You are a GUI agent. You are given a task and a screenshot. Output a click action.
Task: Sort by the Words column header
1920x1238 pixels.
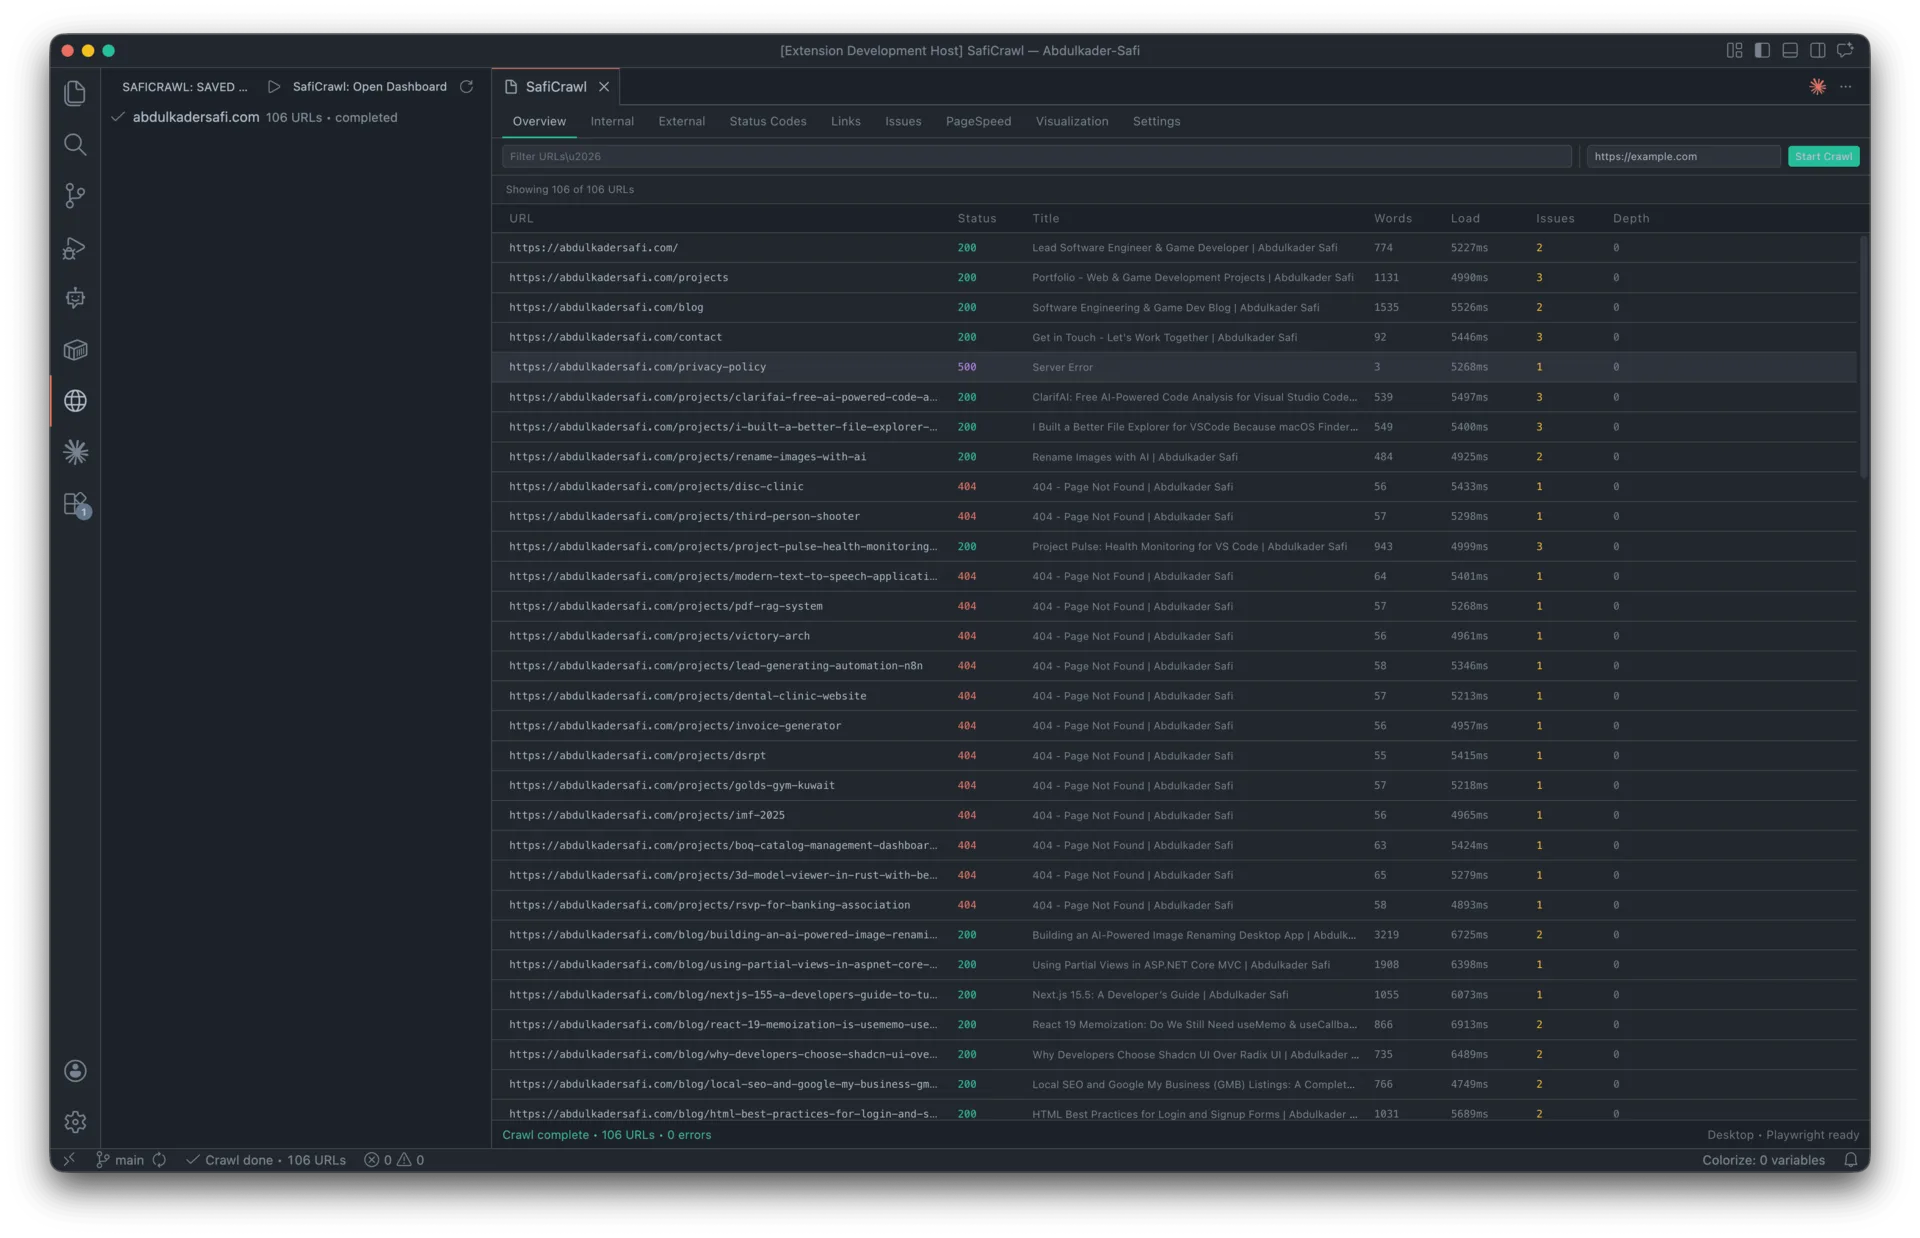coord(1393,218)
